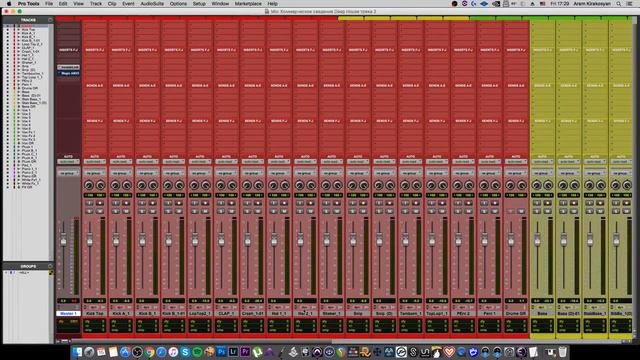This screenshot has width=640, height=360.
Task: Solo the Bass track
Action: coord(537,211)
